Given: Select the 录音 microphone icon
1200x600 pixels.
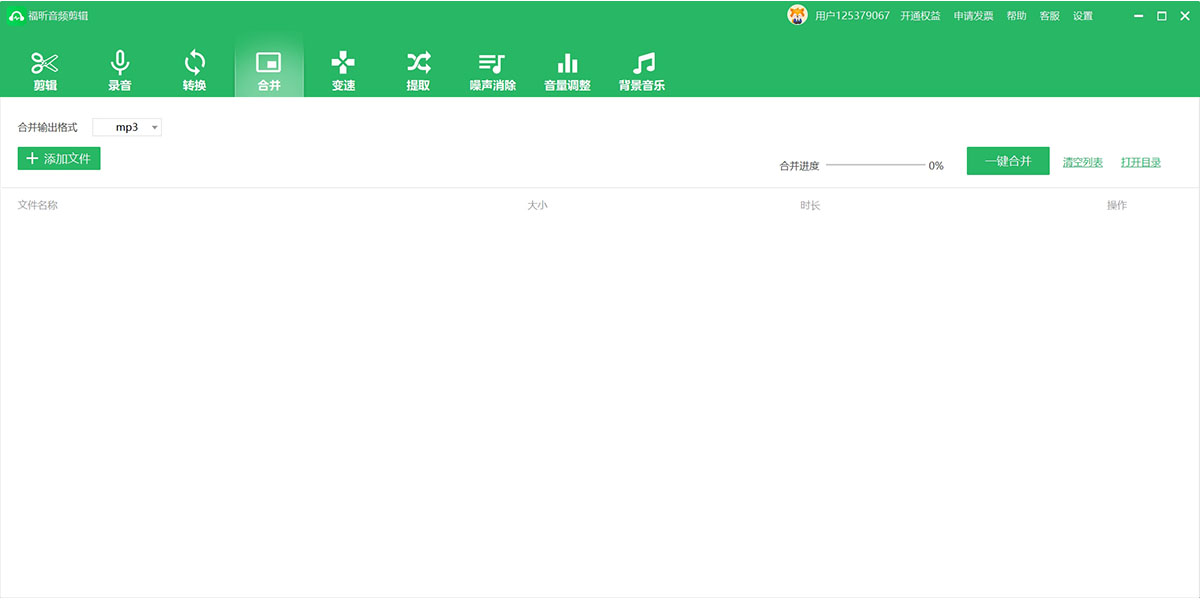Looking at the screenshot, I should [120, 70].
